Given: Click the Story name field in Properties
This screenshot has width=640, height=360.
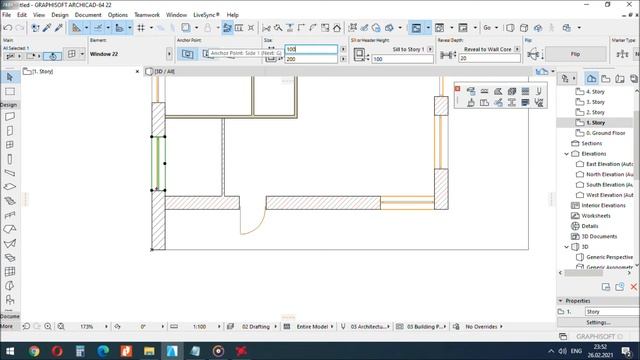Looking at the screenshot, I should pyautogui.click(x=611, y=311).
